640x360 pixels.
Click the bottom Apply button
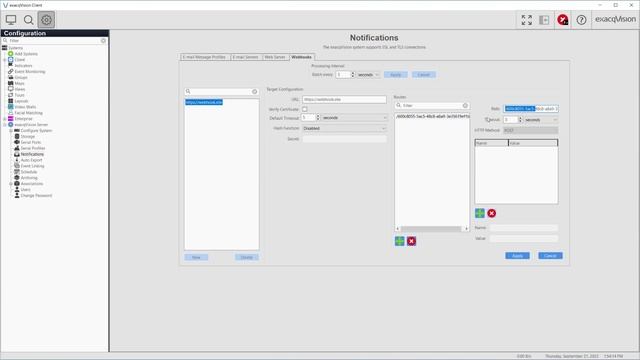(x=517, y=256)
